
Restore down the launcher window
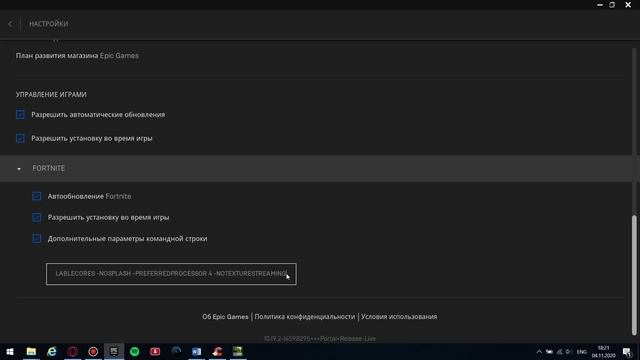coord(612,5)
